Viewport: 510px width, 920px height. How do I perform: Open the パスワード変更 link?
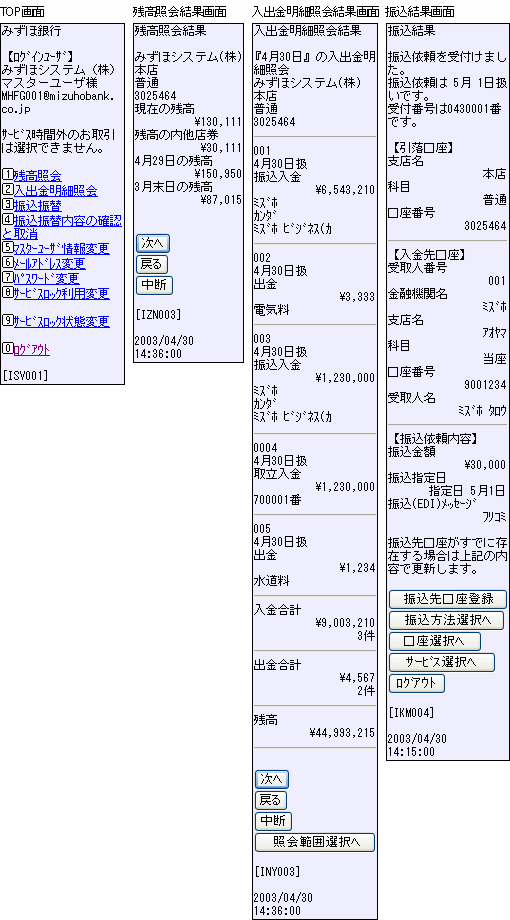[46, 278]
